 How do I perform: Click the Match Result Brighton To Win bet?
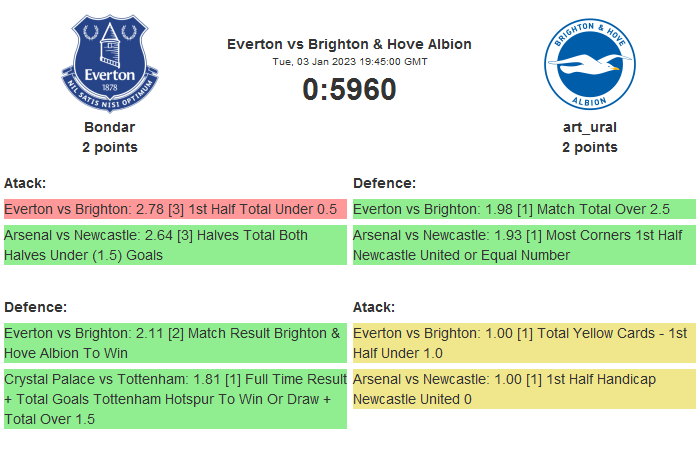175,343
